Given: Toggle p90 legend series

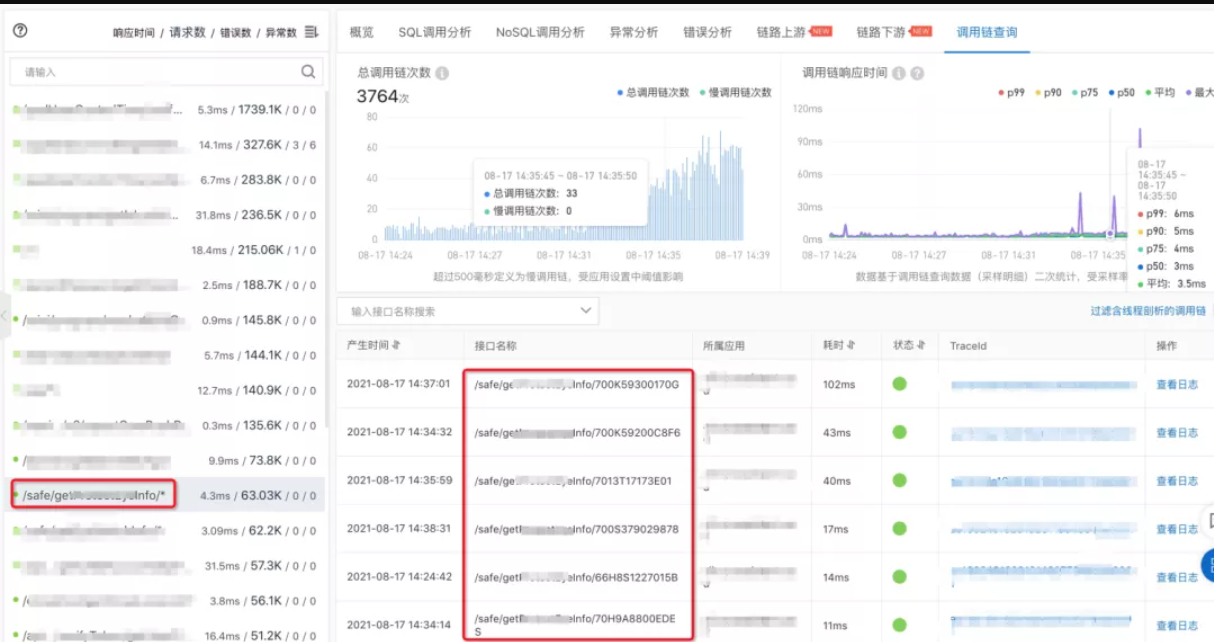Looking at the screenshot, I should pos(1048,92).
